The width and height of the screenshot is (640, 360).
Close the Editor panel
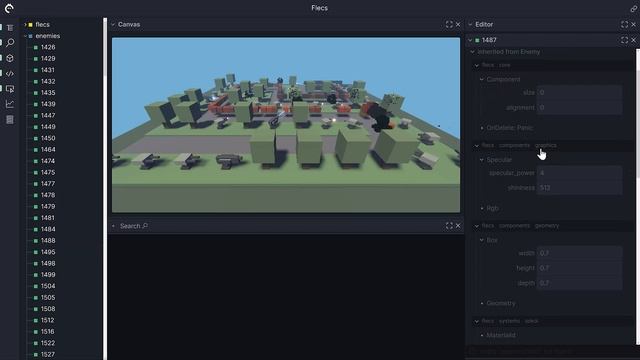(x=633, y=24)
